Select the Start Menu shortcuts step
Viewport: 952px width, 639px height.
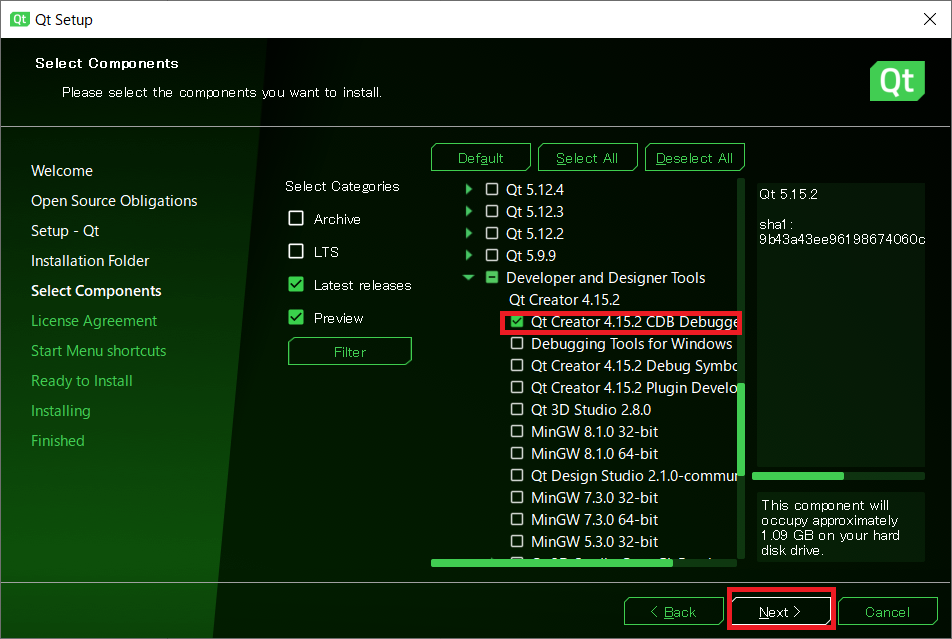tap(98, 351)
